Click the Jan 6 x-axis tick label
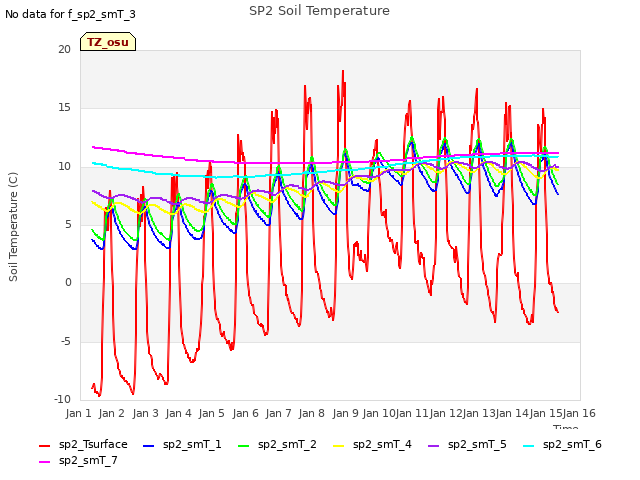 coord(245,413)
